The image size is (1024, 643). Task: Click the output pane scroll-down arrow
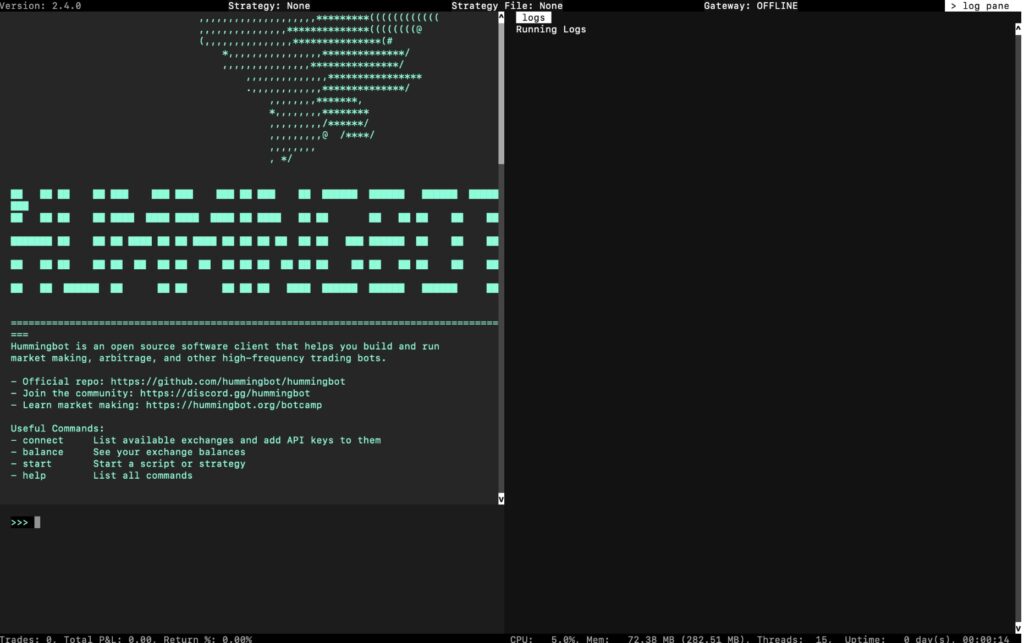click(x=501, y=499)
